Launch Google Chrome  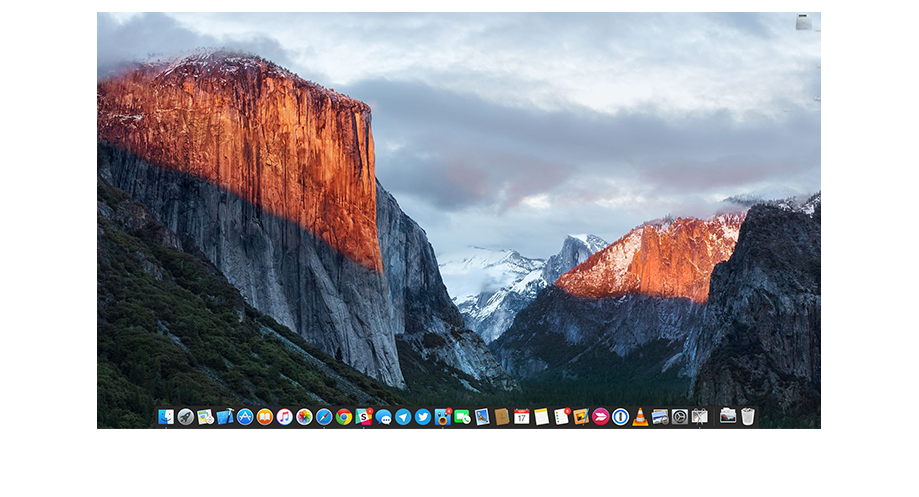344,417
